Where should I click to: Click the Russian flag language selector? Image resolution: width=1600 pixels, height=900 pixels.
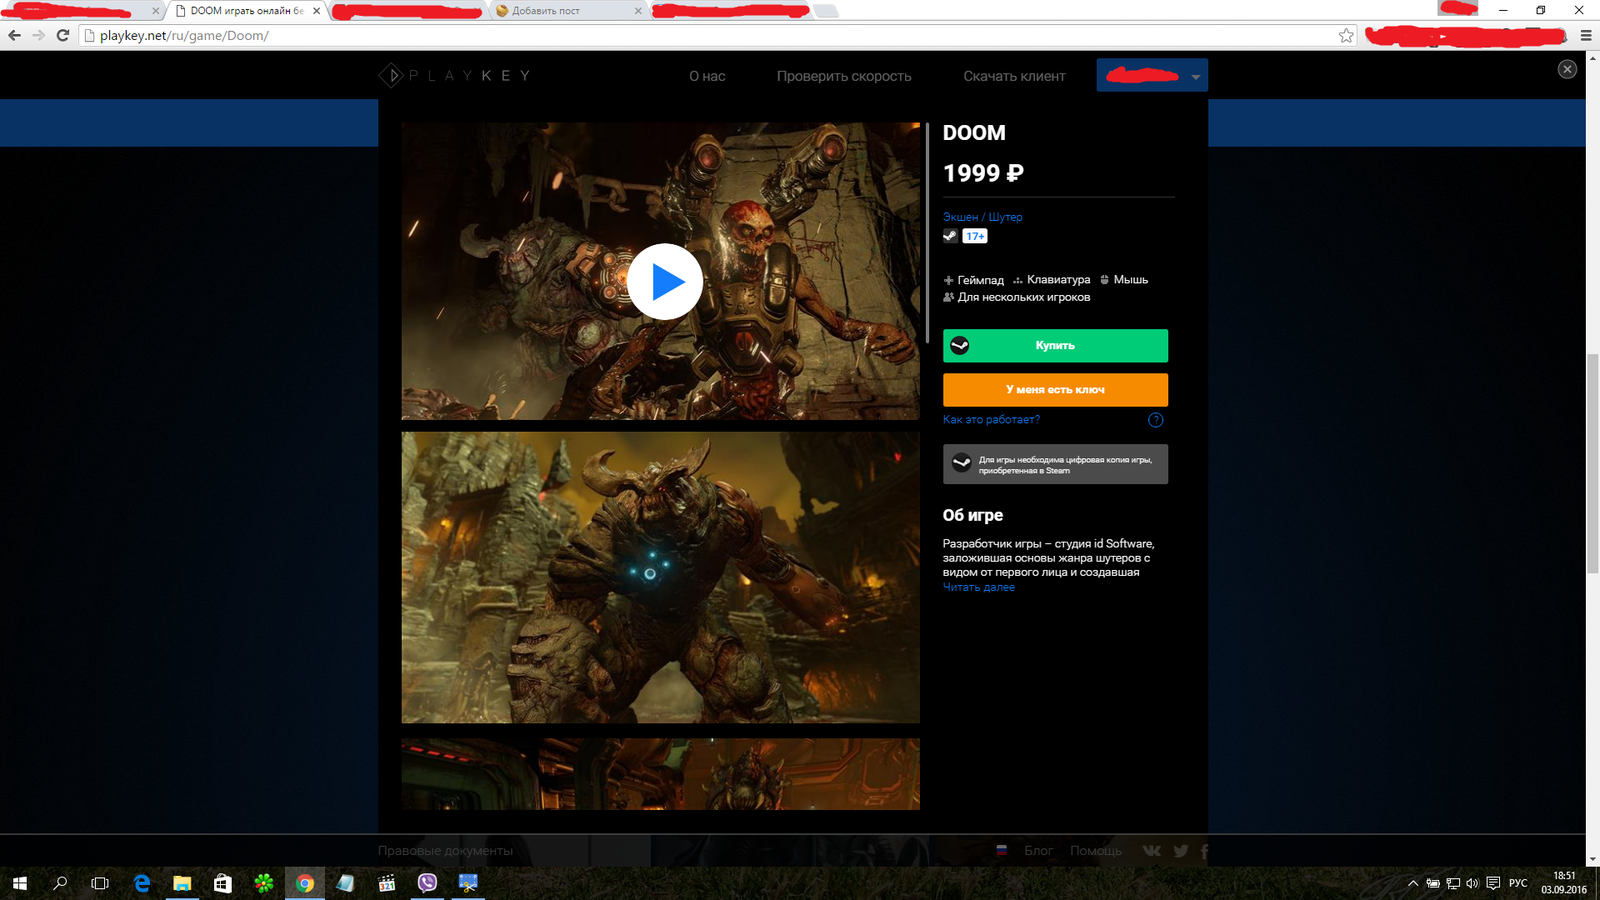point(1001,850)
